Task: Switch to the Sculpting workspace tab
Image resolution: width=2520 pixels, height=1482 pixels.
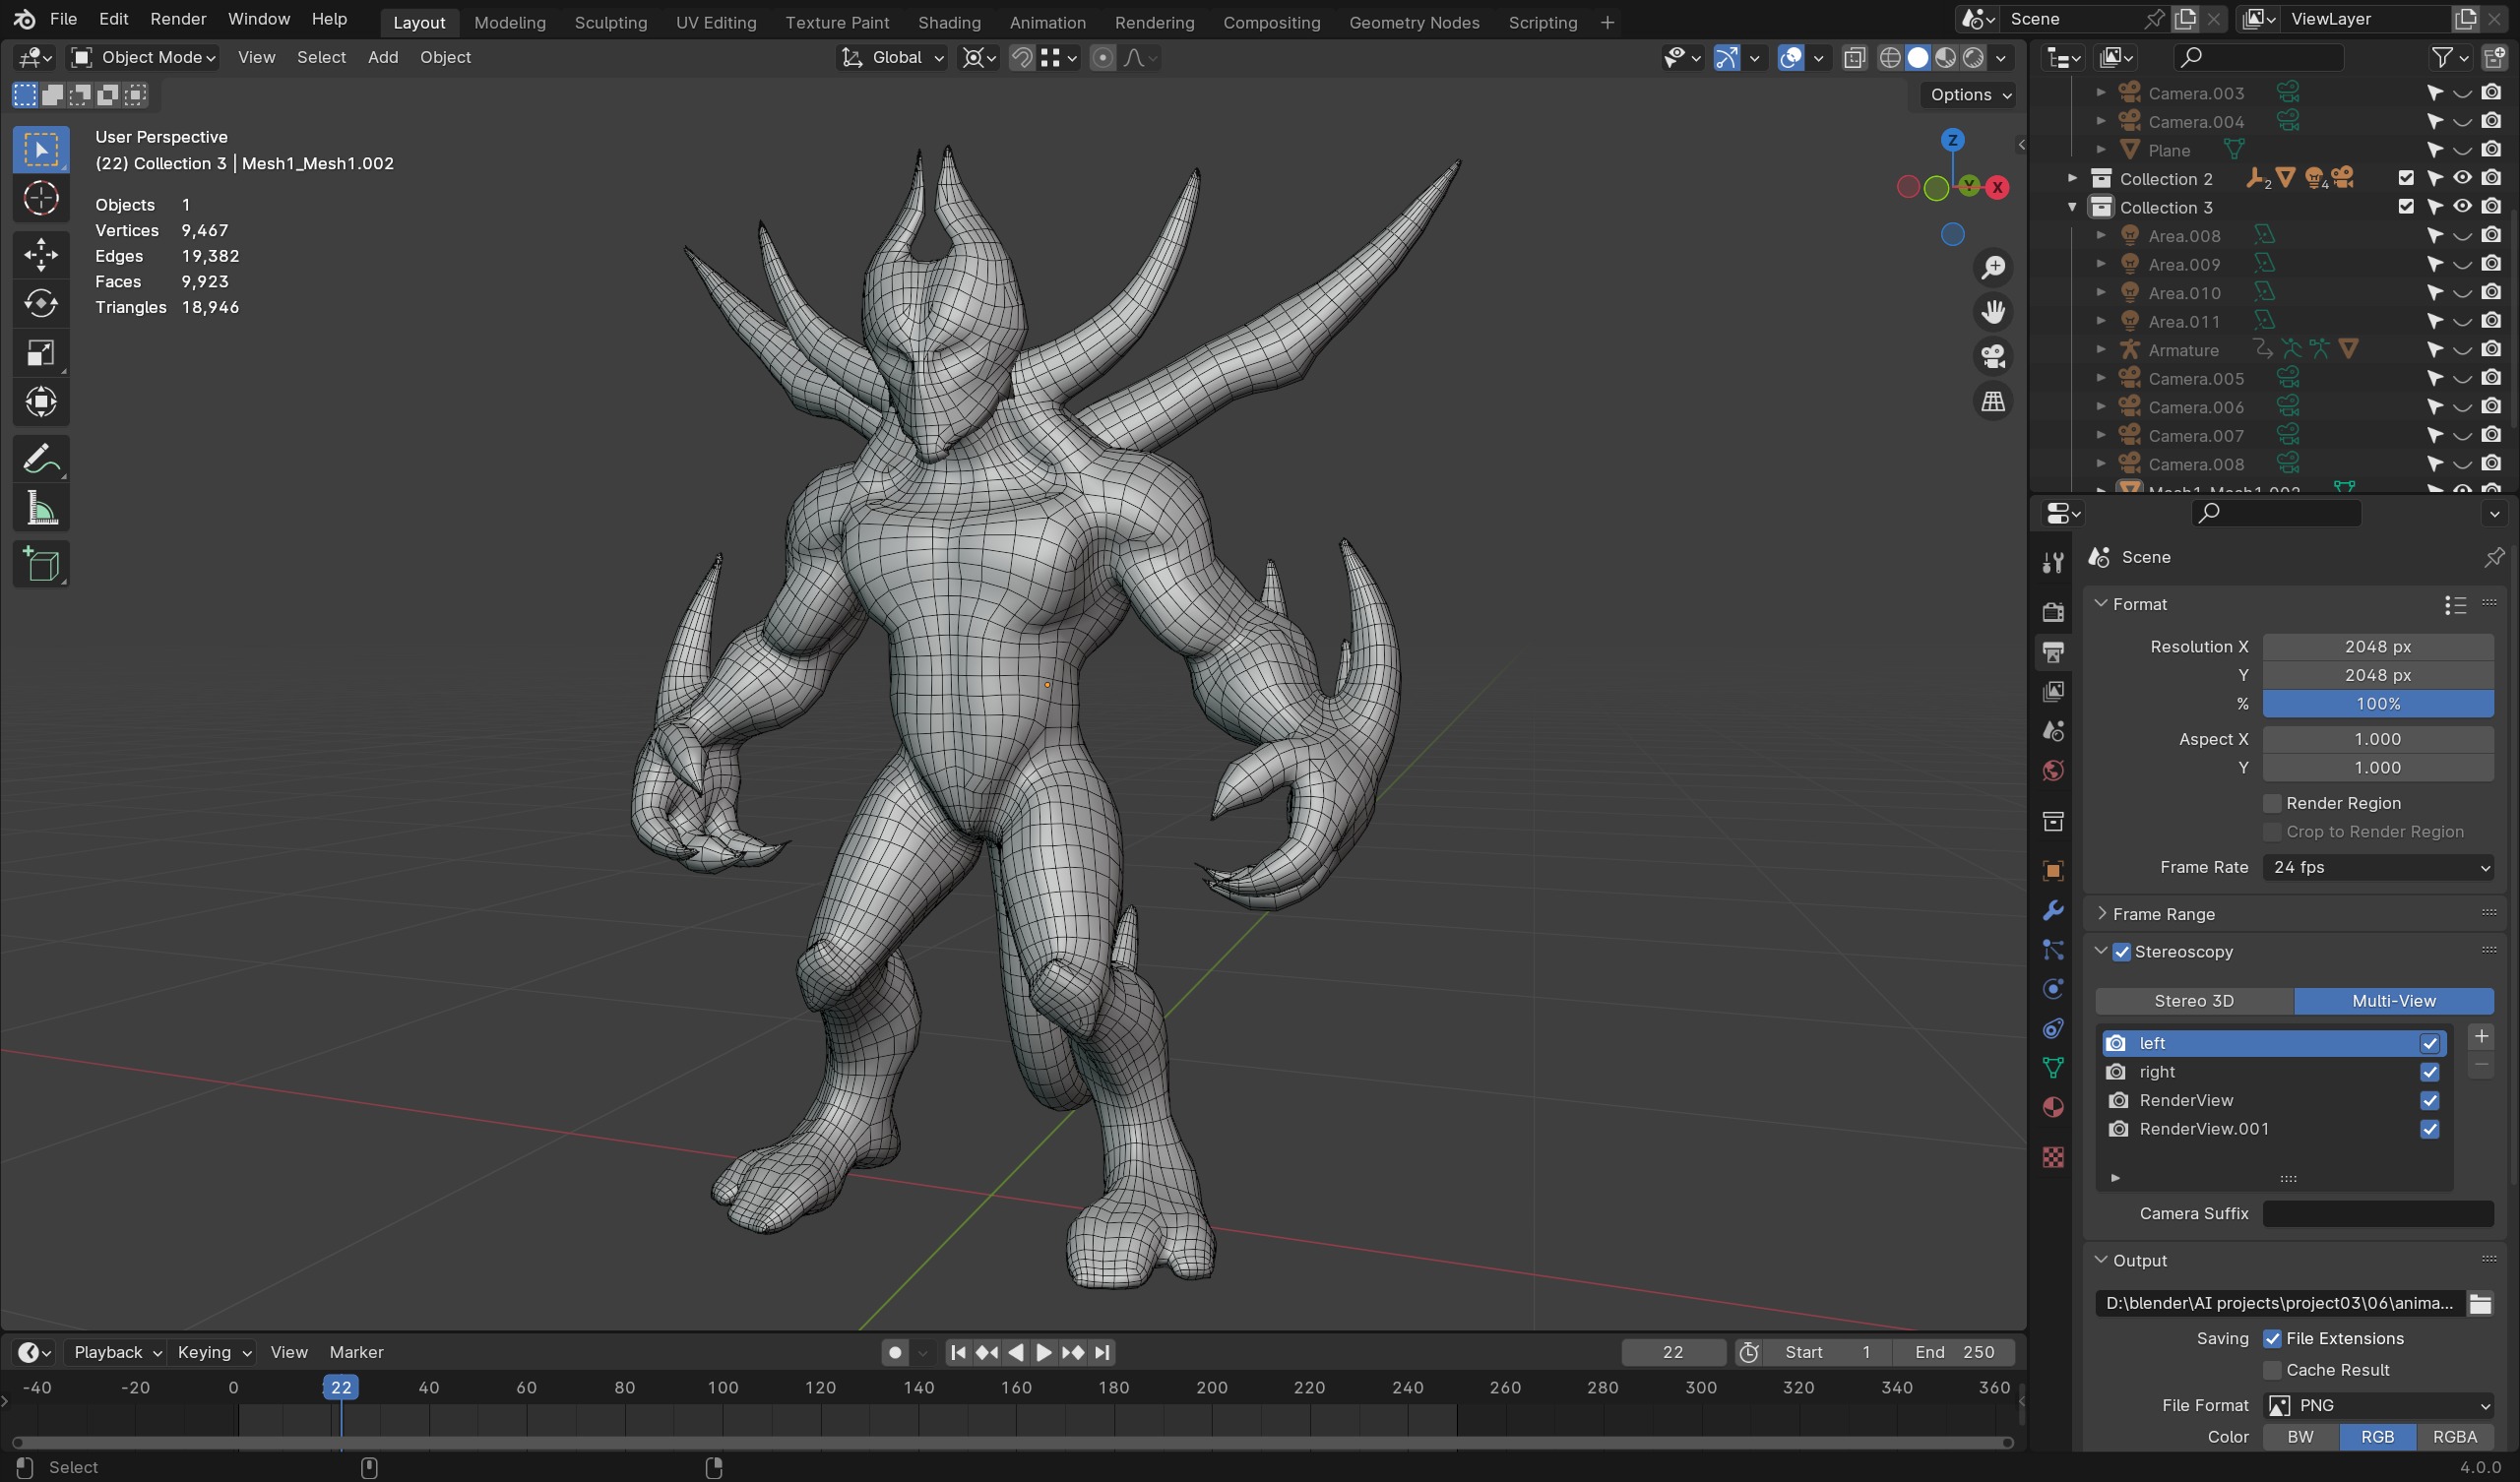Action: [x=610, y=22]
